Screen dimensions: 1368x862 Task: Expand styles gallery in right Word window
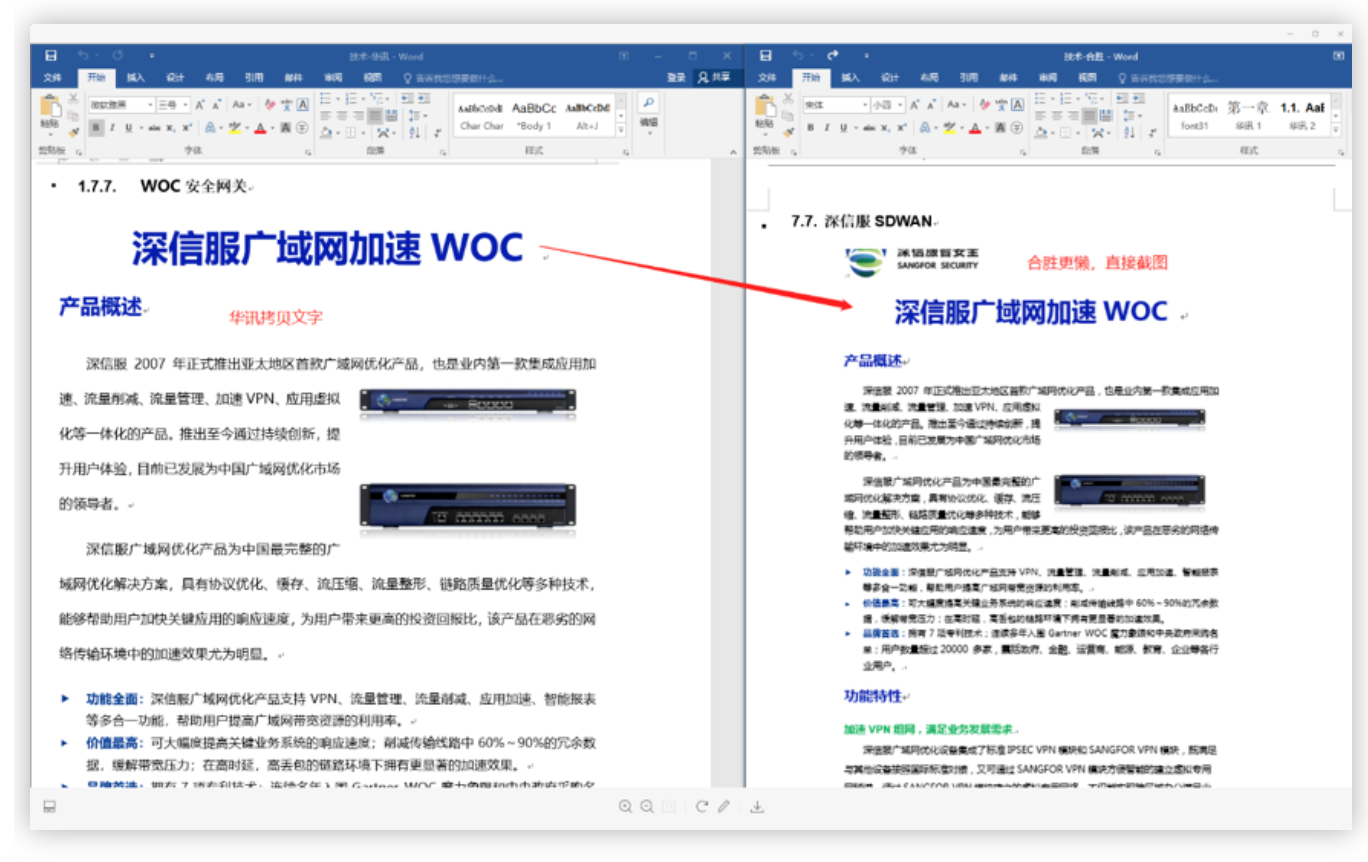[x=1335, y=130]
